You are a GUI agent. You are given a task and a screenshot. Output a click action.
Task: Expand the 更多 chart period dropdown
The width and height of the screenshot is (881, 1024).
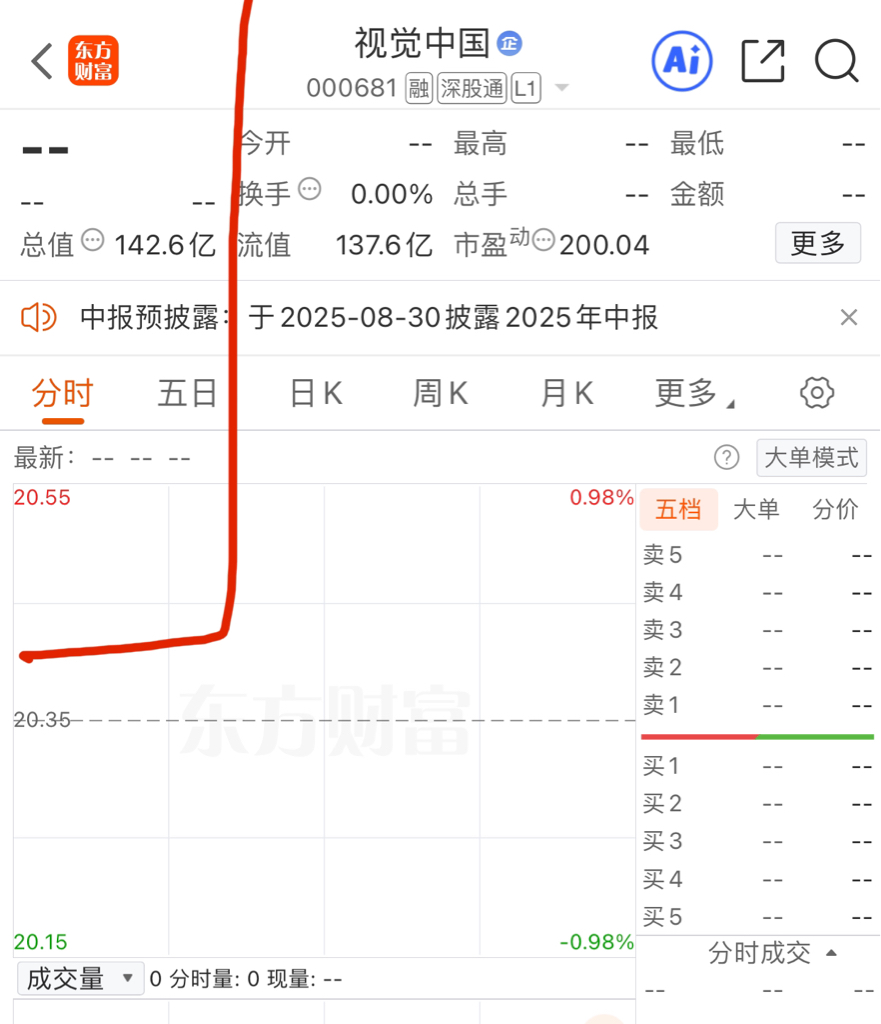(694, 394)
